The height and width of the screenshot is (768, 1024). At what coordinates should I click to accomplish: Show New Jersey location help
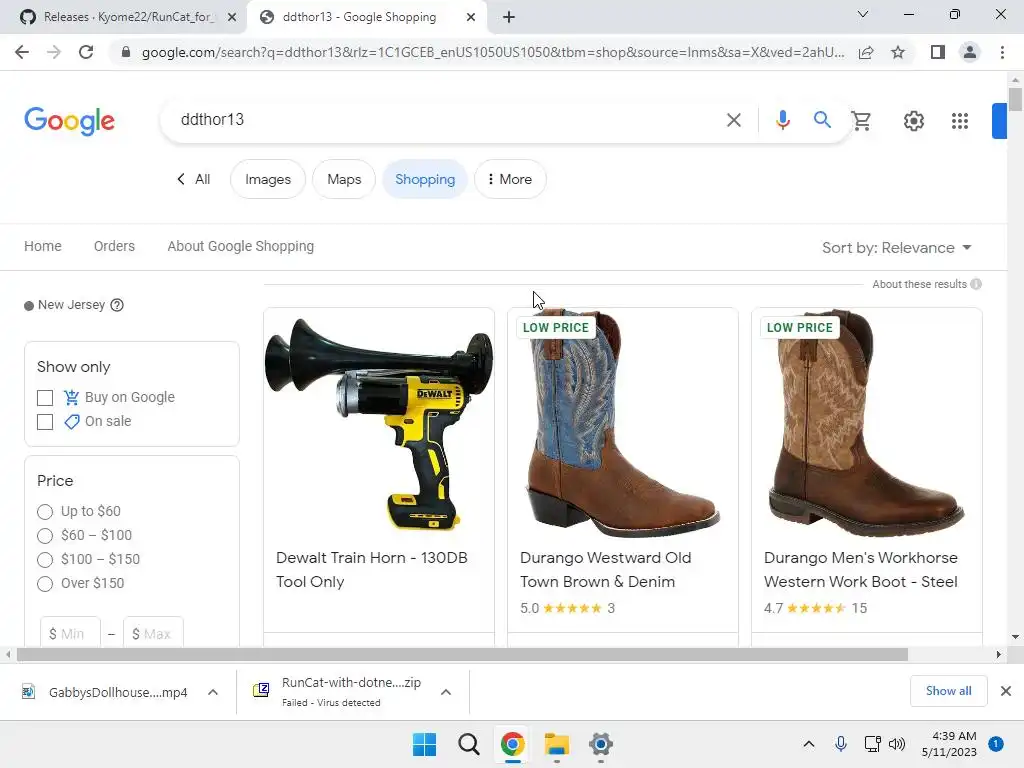pyautogui.click(x=117, y=305)
